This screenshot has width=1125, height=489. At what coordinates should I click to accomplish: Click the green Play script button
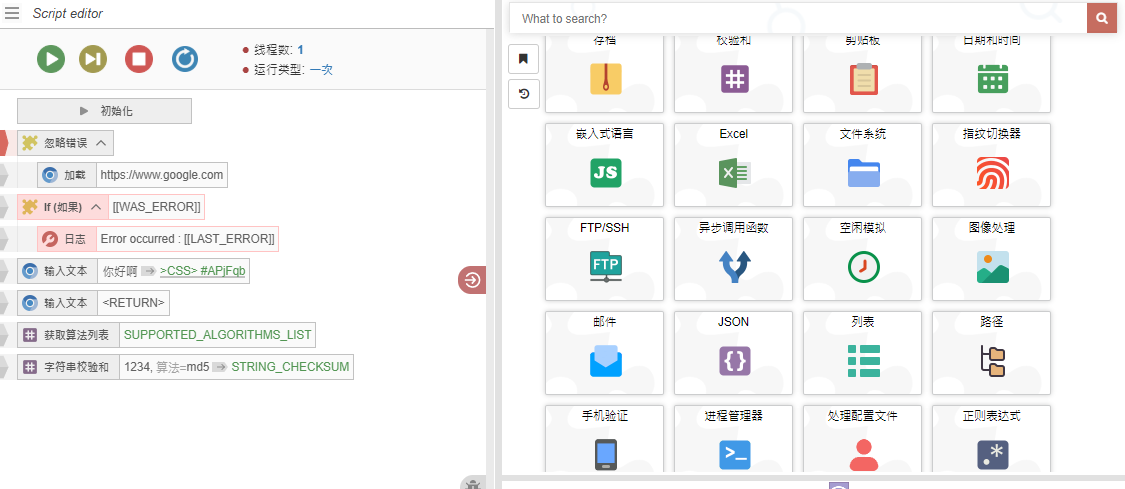(51, 59)
